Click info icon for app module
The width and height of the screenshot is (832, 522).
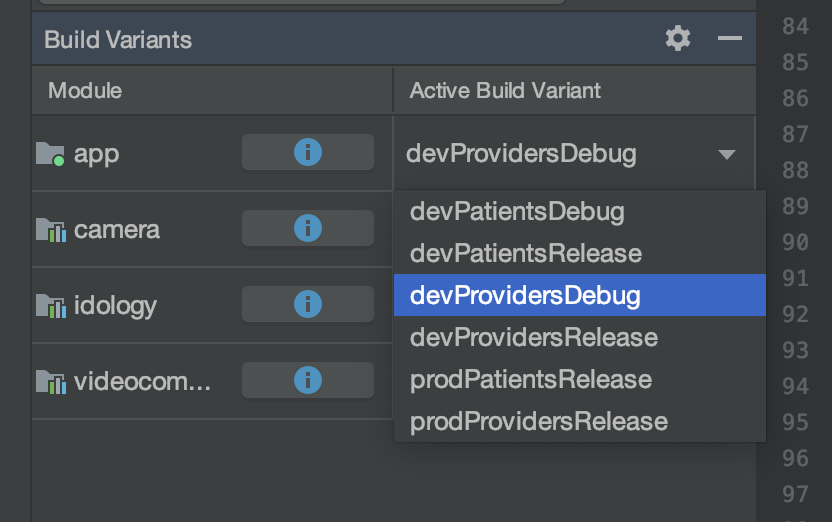click(308, 153)
